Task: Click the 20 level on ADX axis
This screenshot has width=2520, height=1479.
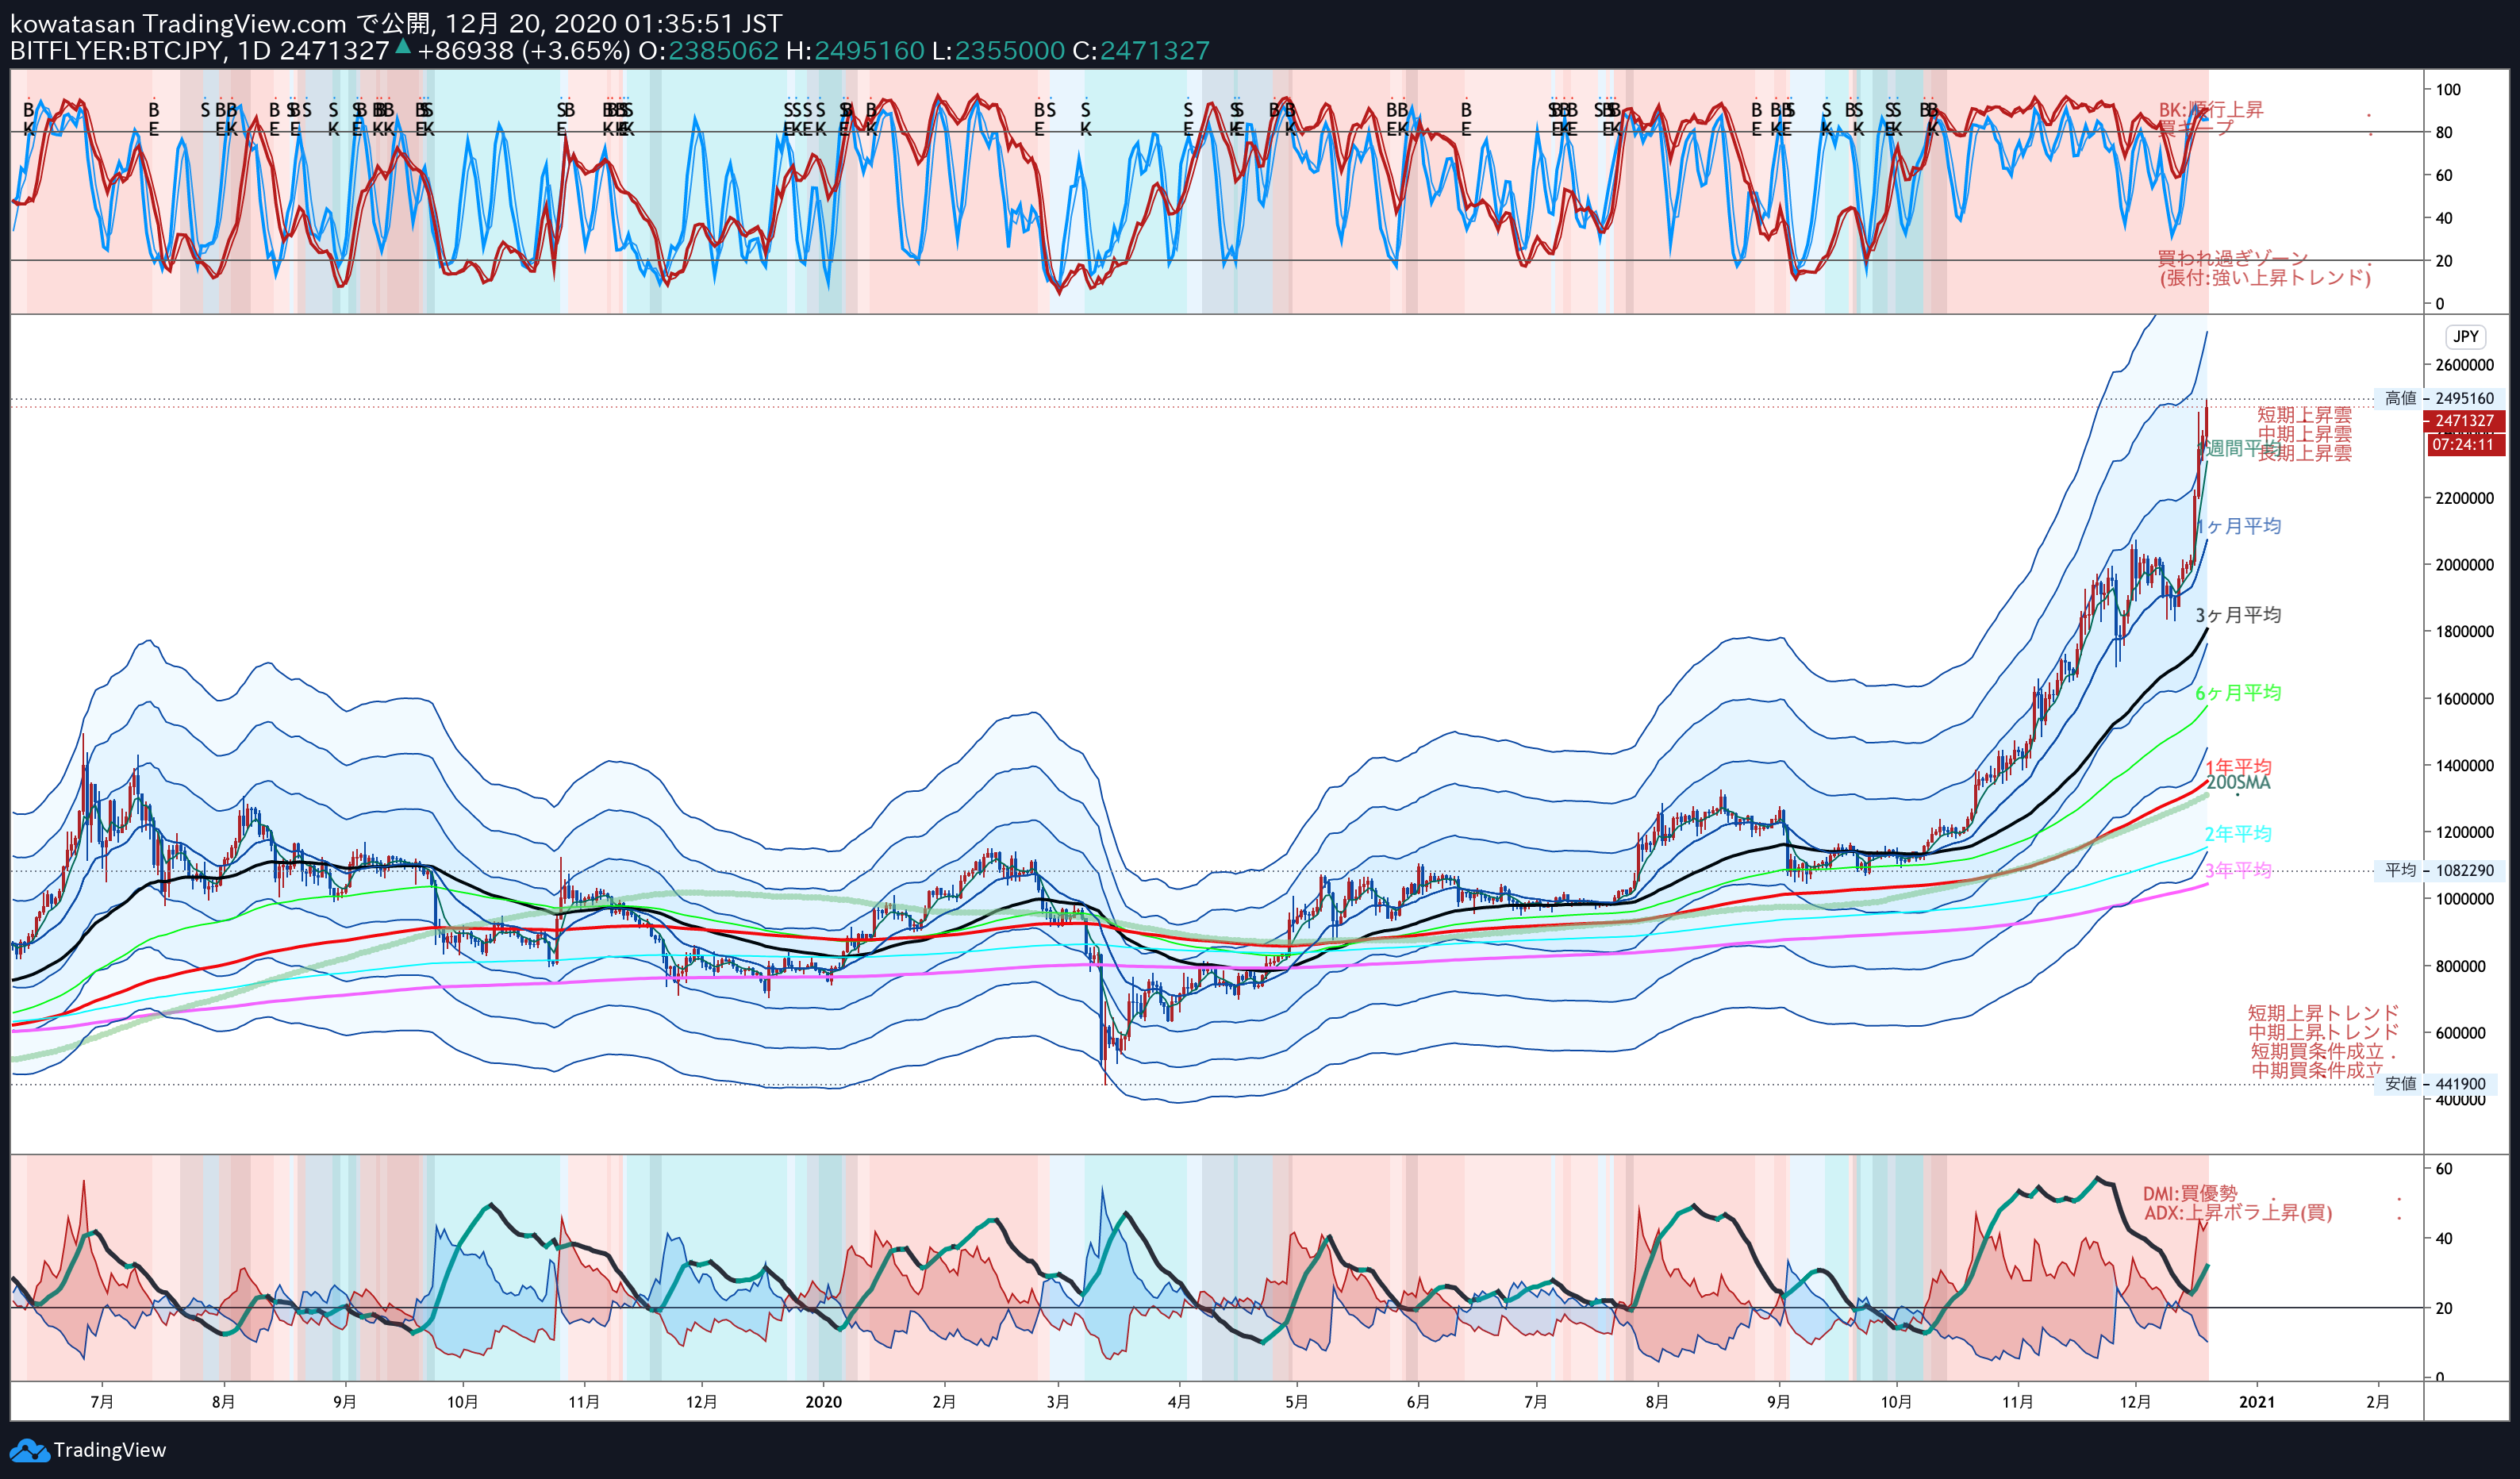Action: tap(2443, 1307)
